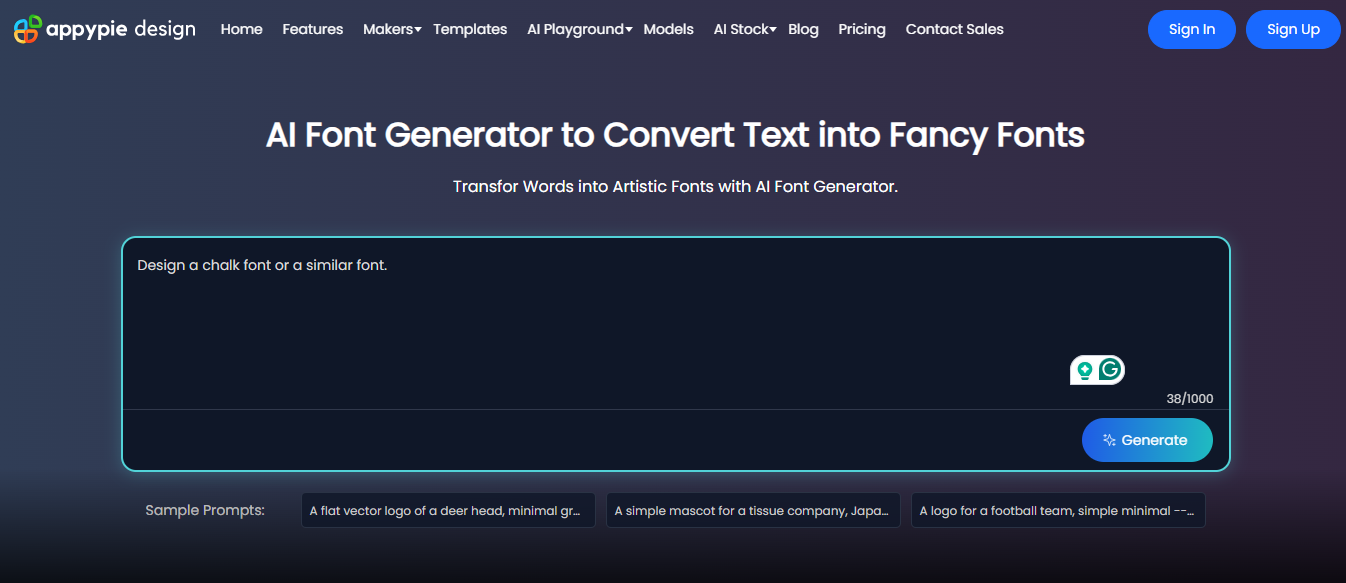This screenshot has width=1346, height=583.
Task: Go to the Home menu item
Action: coord(242,29)
